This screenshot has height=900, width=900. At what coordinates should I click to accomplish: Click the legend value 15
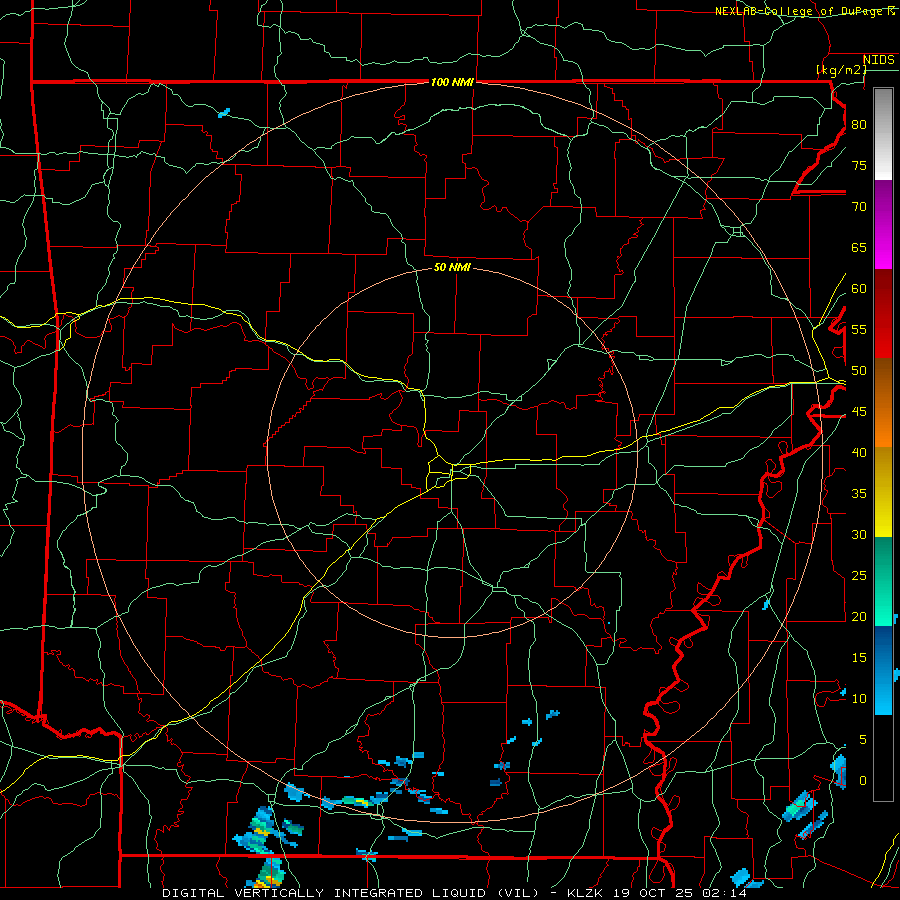859,658
